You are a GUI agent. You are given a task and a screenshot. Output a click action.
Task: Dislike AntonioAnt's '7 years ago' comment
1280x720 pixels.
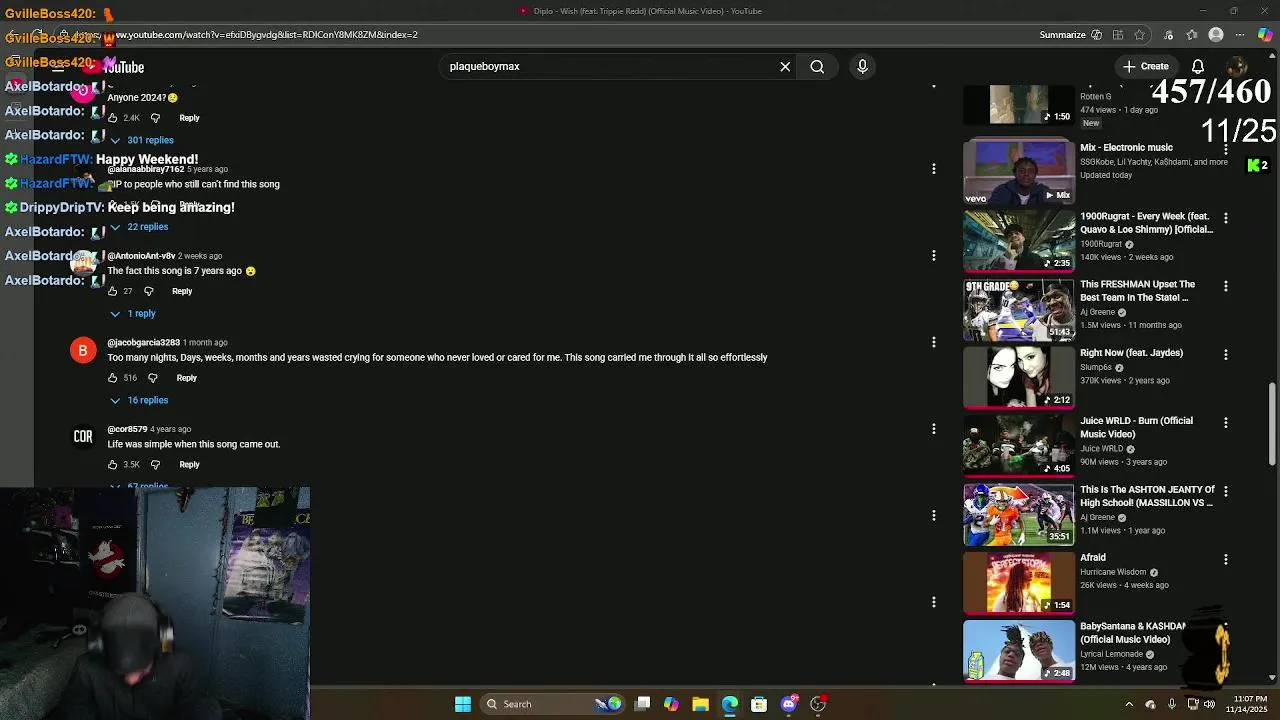(148, 291)
